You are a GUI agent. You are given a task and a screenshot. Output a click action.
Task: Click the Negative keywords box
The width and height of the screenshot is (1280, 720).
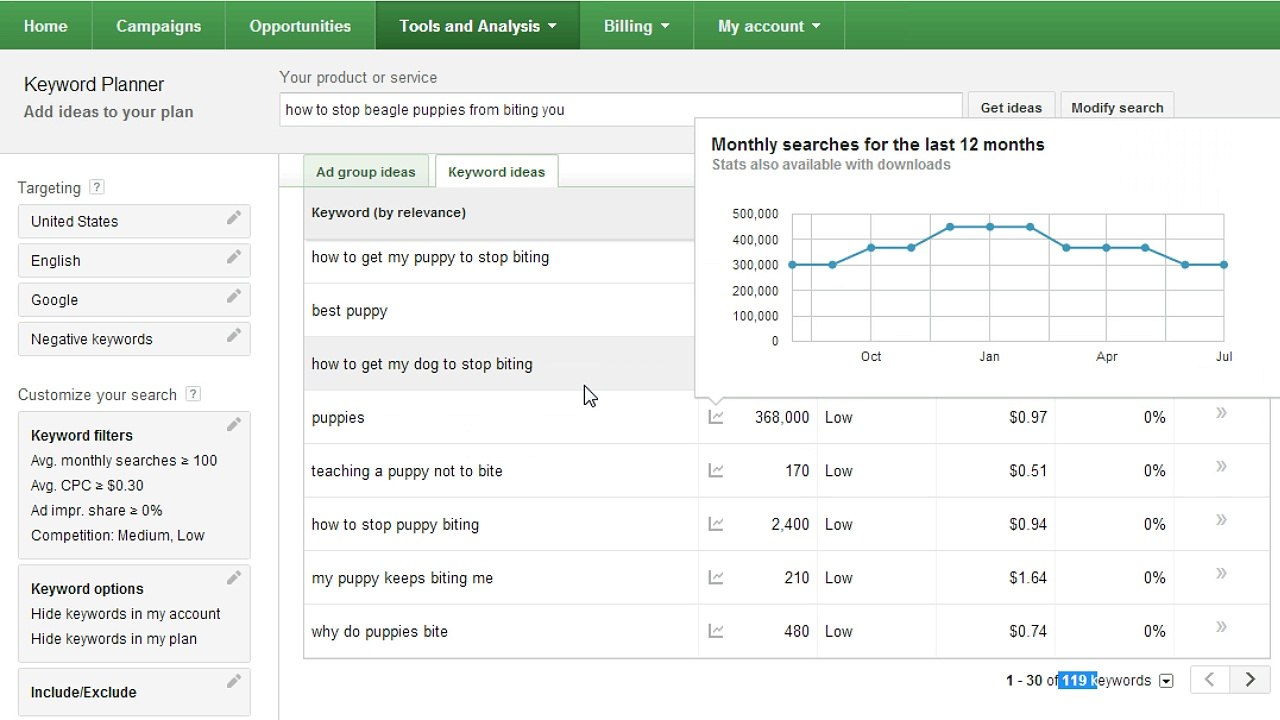pos(134,339)
